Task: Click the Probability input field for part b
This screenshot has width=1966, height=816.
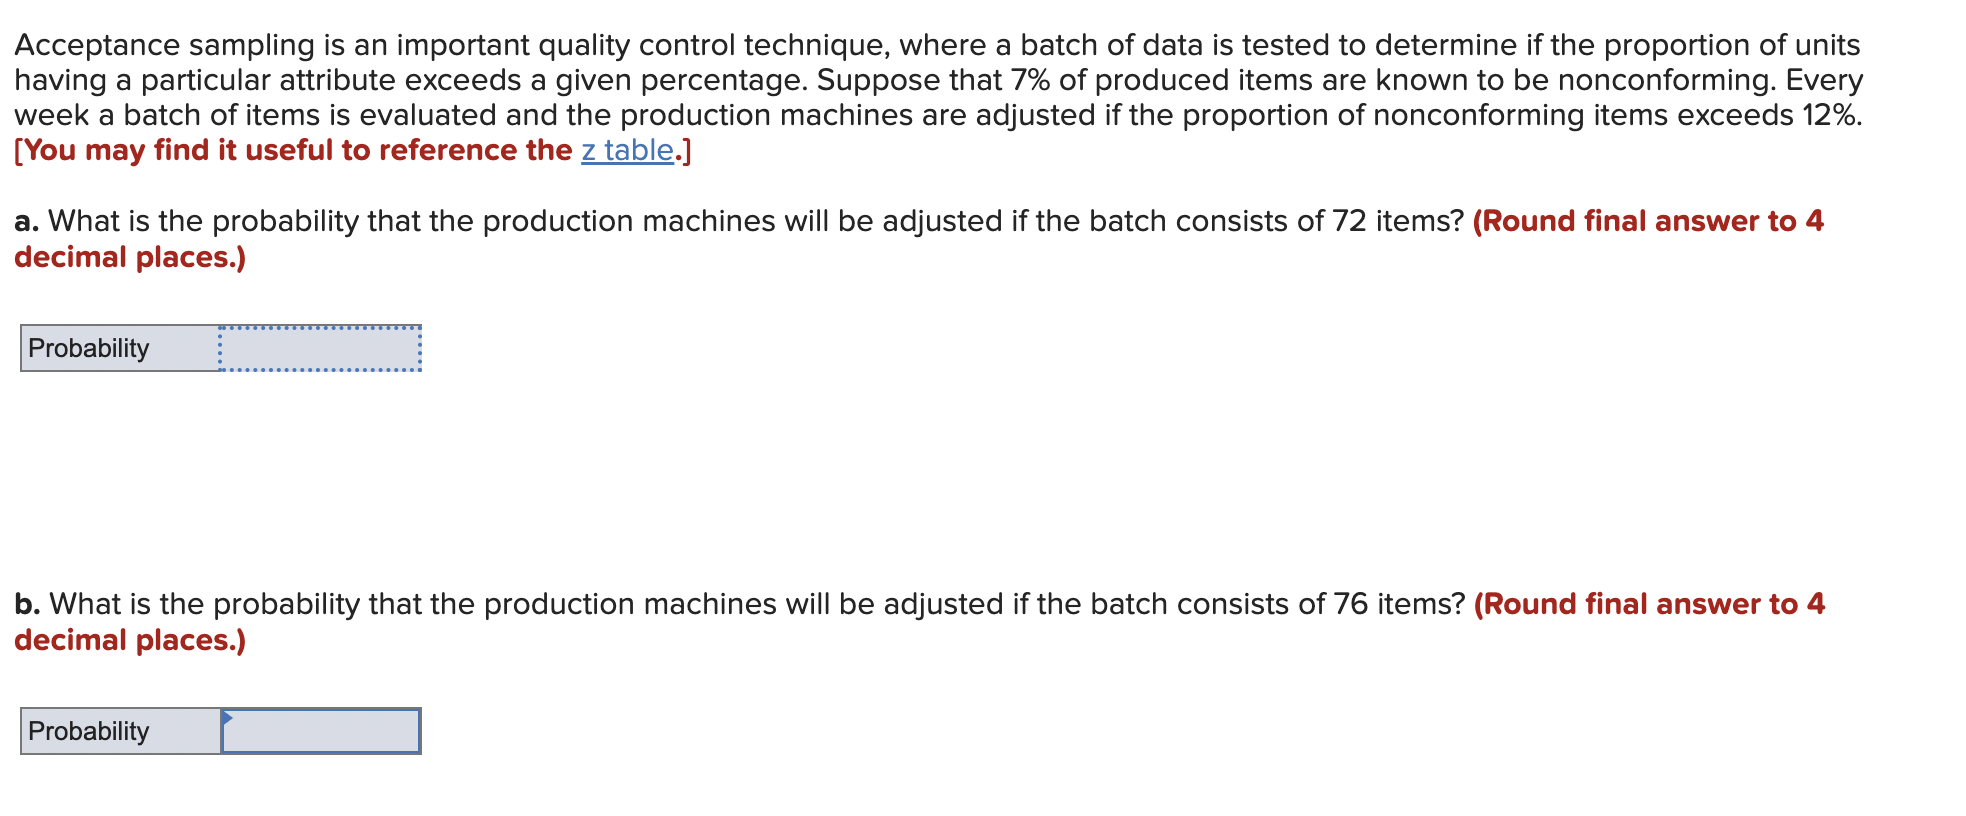Action: point(320,731)
